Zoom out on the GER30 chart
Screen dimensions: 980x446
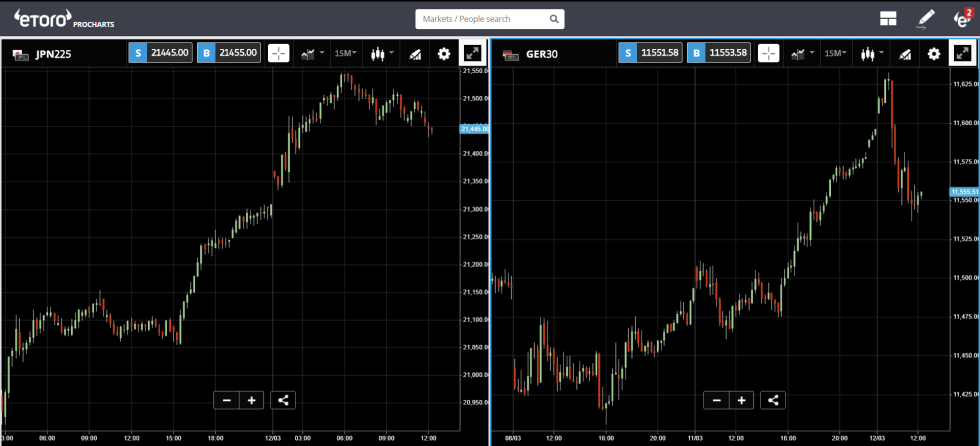point(716,400)
